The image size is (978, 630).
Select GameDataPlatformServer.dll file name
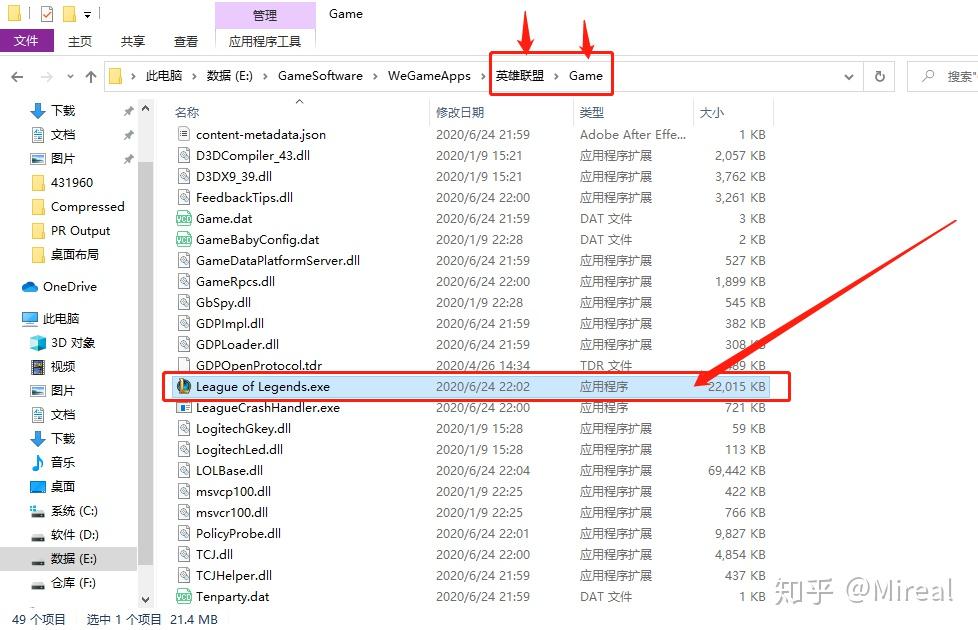(x=278, y=261)
